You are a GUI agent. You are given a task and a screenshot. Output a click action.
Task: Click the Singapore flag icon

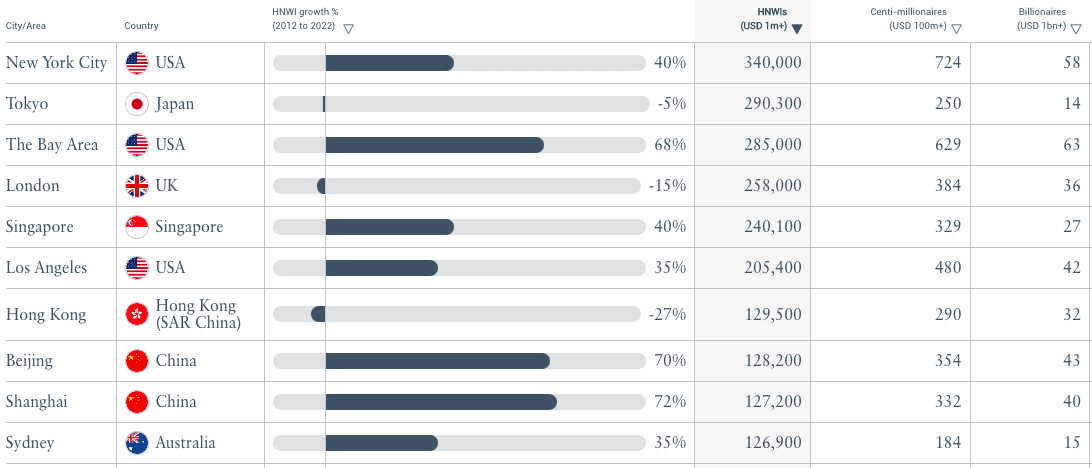pyautogui.click(x=137, y=227)
